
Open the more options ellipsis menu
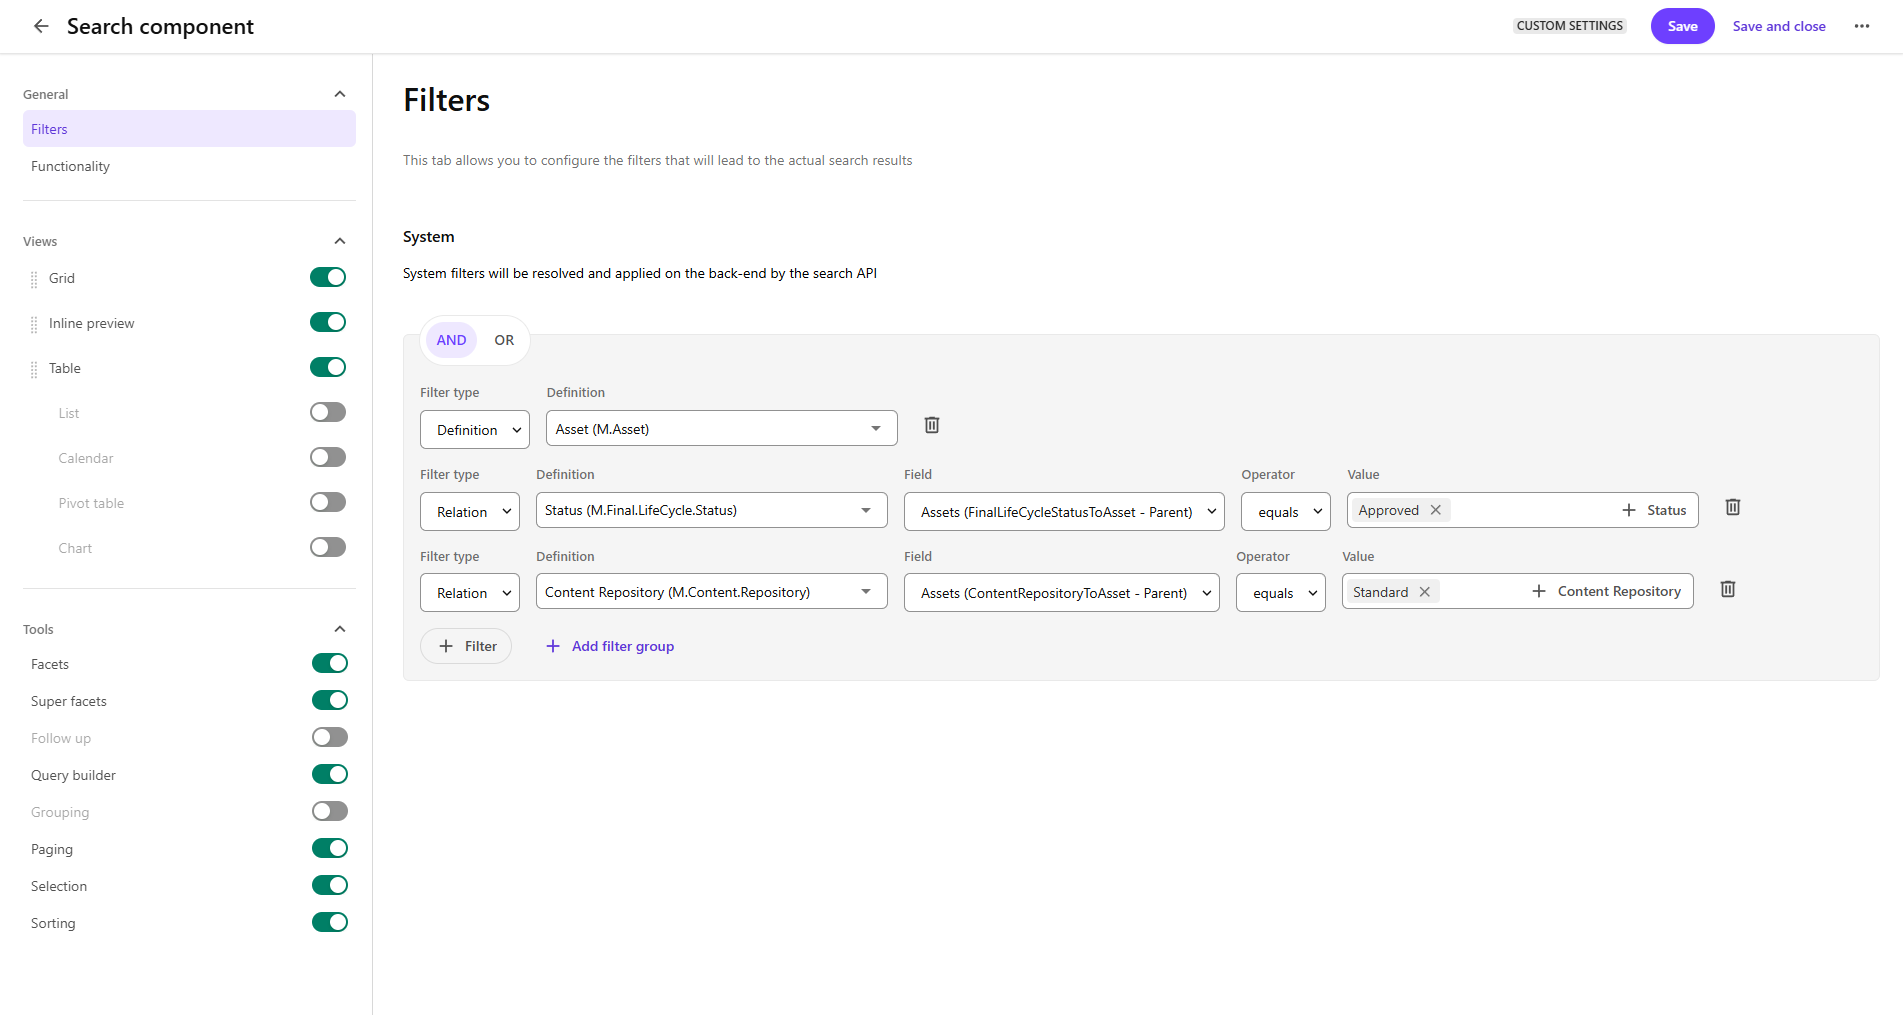1862,26
